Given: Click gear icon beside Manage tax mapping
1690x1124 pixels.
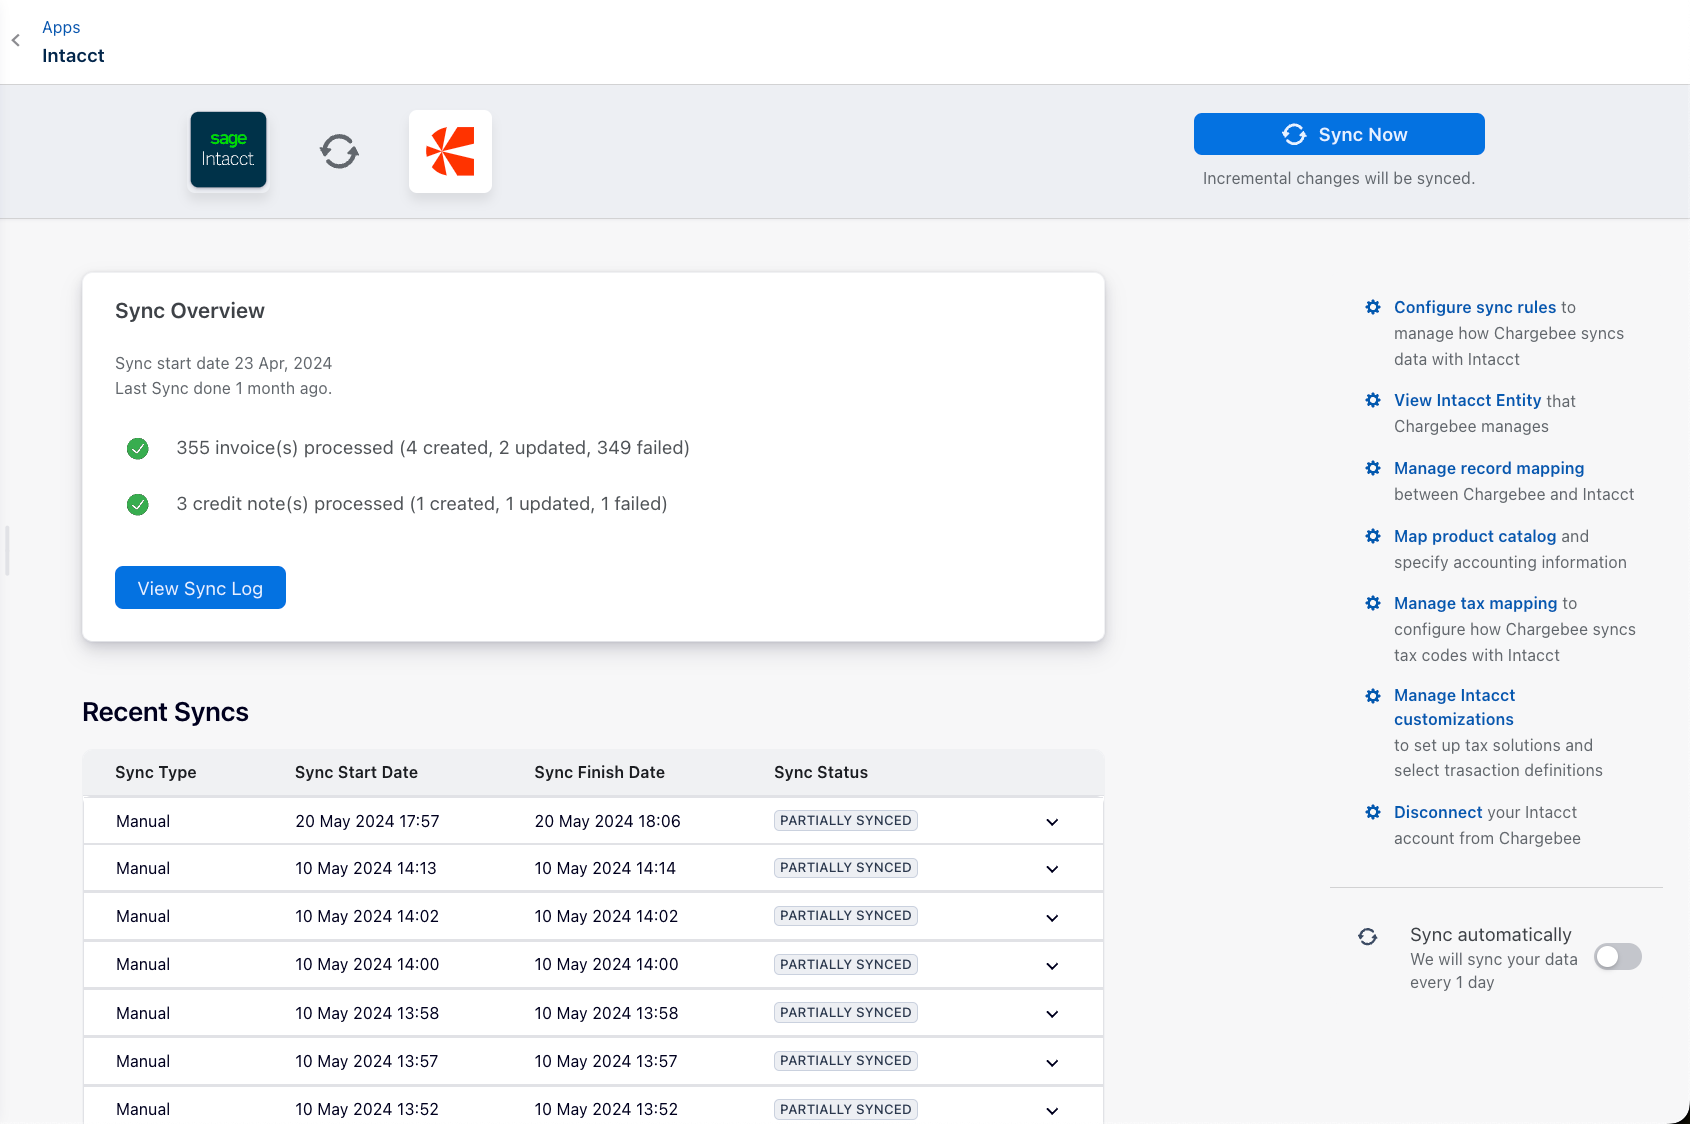Looking at the screenshot, I should coord(1373,603).
